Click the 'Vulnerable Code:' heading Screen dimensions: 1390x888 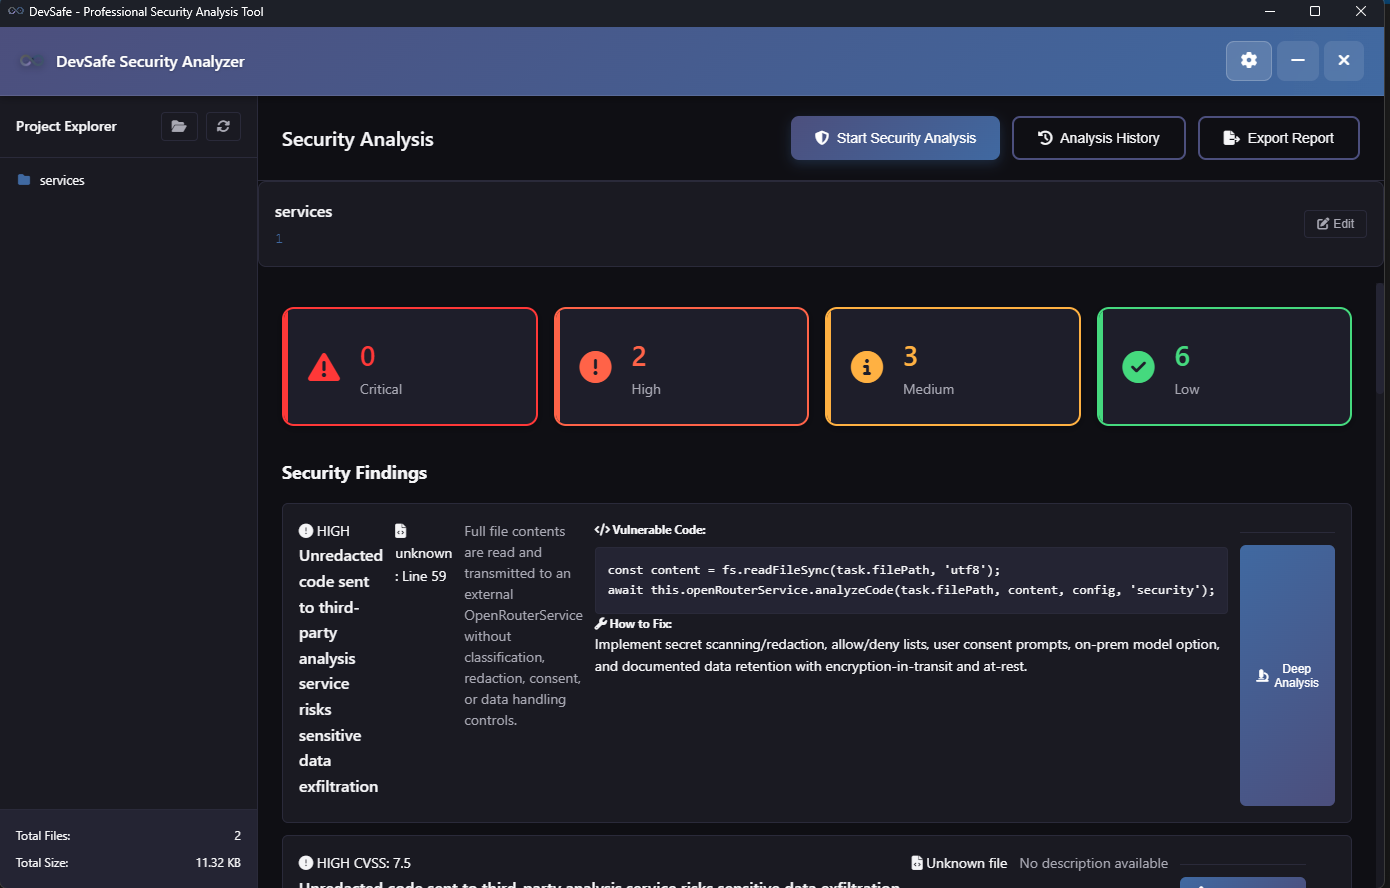click(x=650, y=530)
